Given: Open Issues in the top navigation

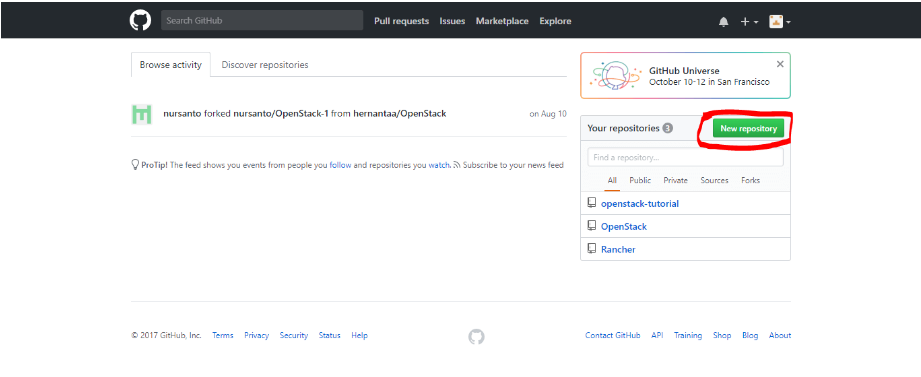Looking at the screenshot, I should 452,21.
